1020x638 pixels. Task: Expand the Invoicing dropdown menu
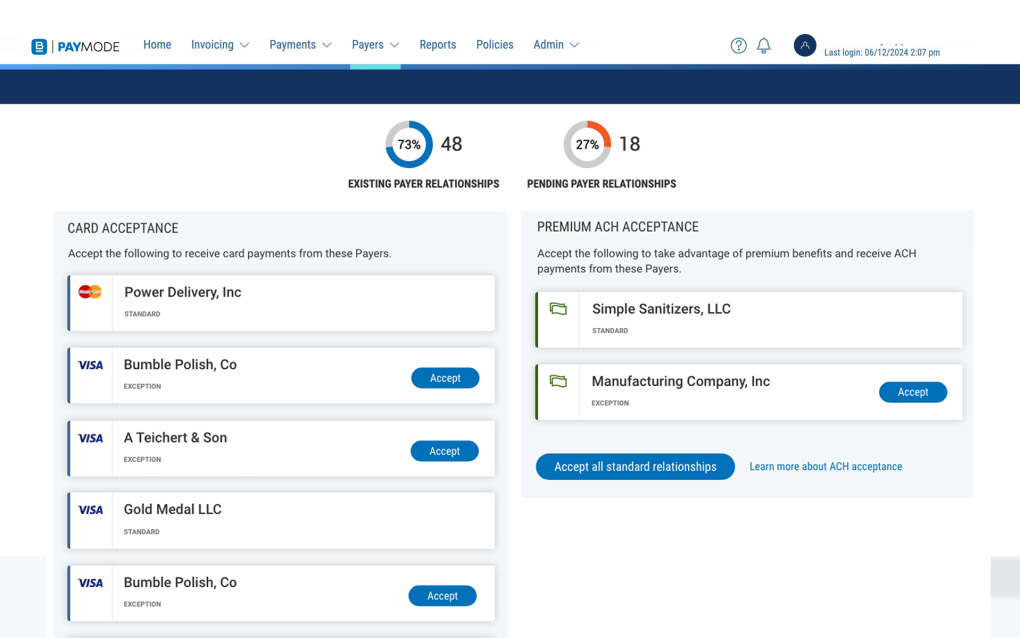click(x=220, y=45)
